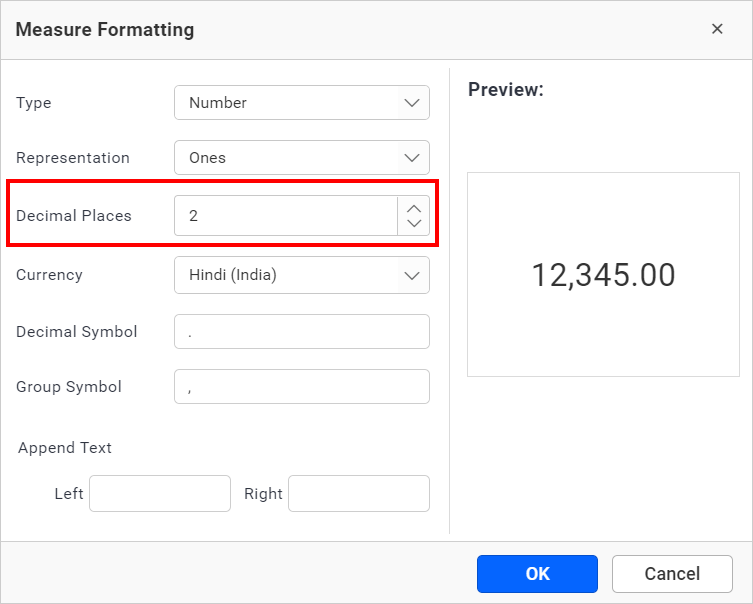
Task: Click the Measure Formatting dialog title
Action: click(x=105, y=30)
